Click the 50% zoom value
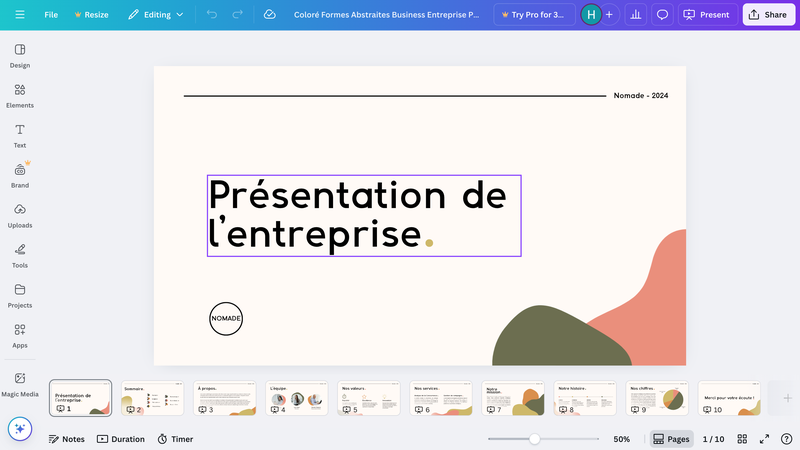 click(x=621, y=439)
